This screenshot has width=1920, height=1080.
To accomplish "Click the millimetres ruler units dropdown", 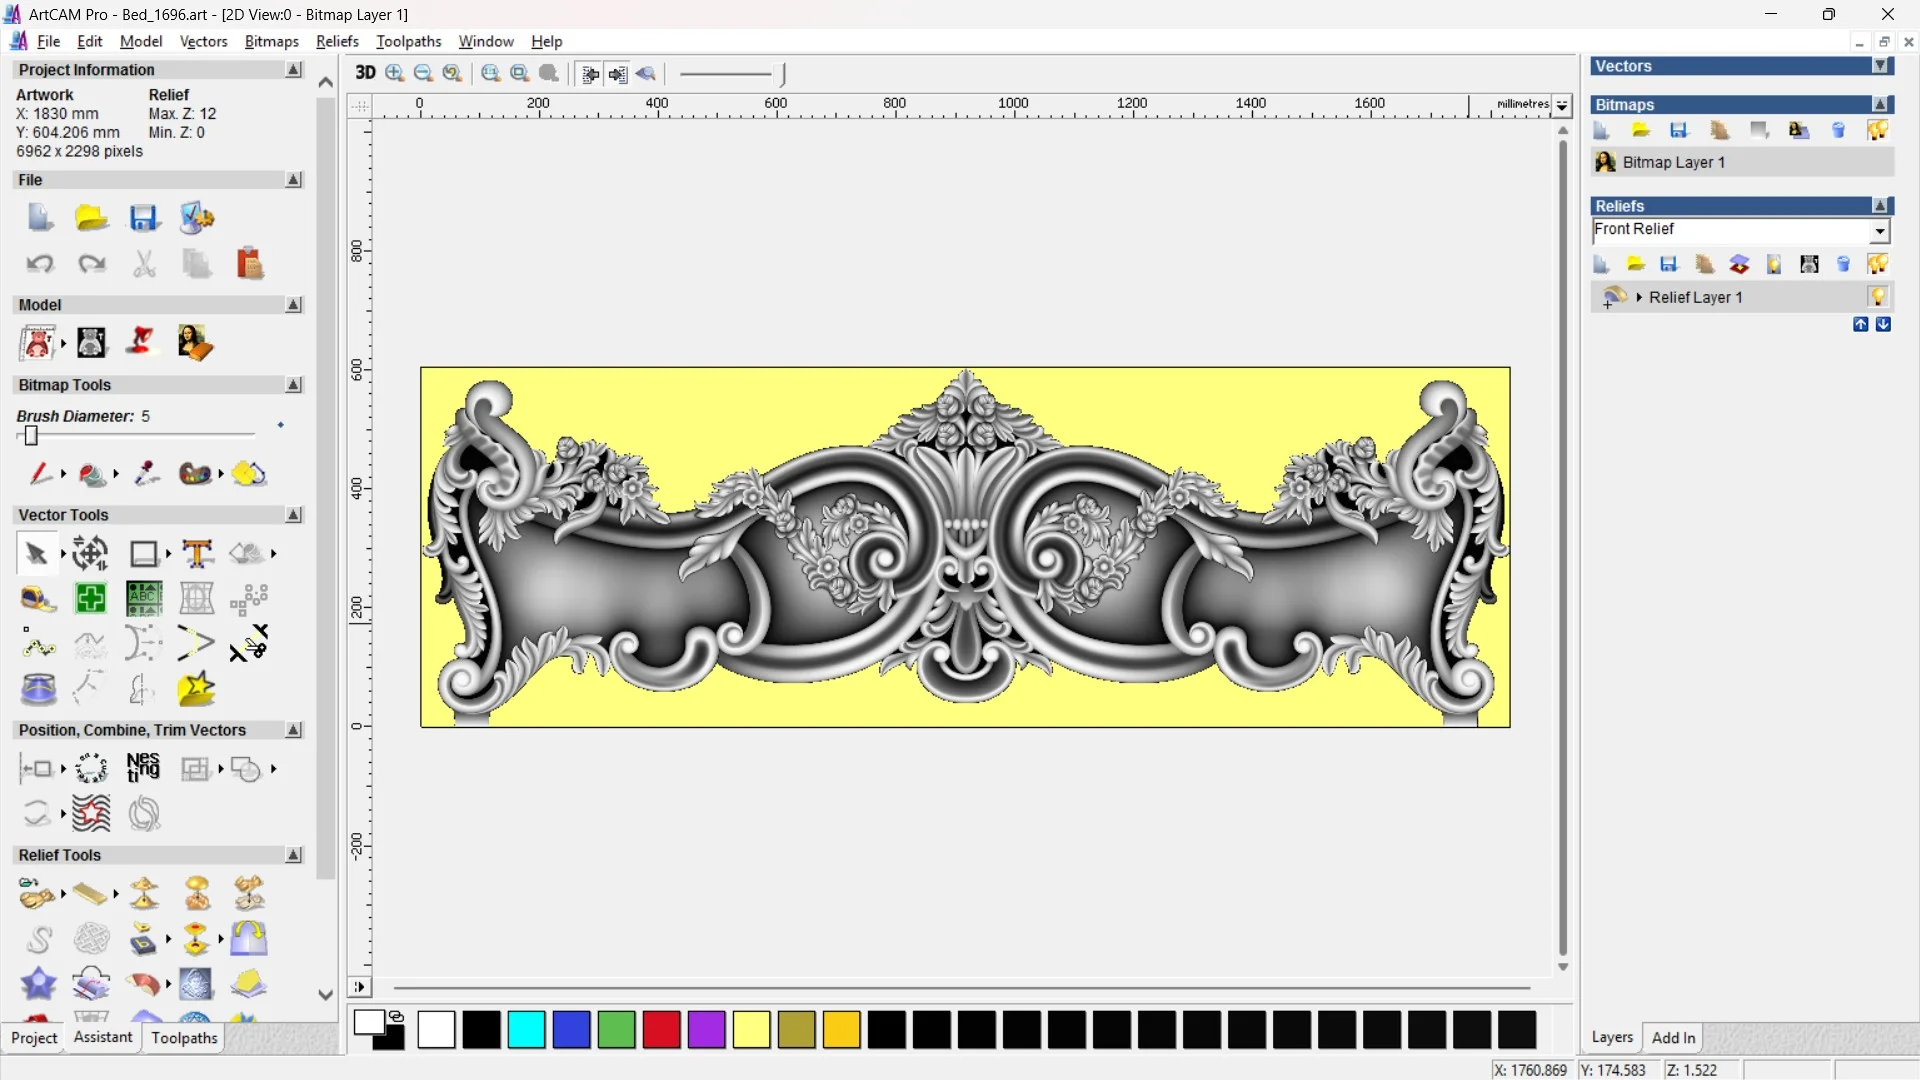I will [x=1562, y=105].
